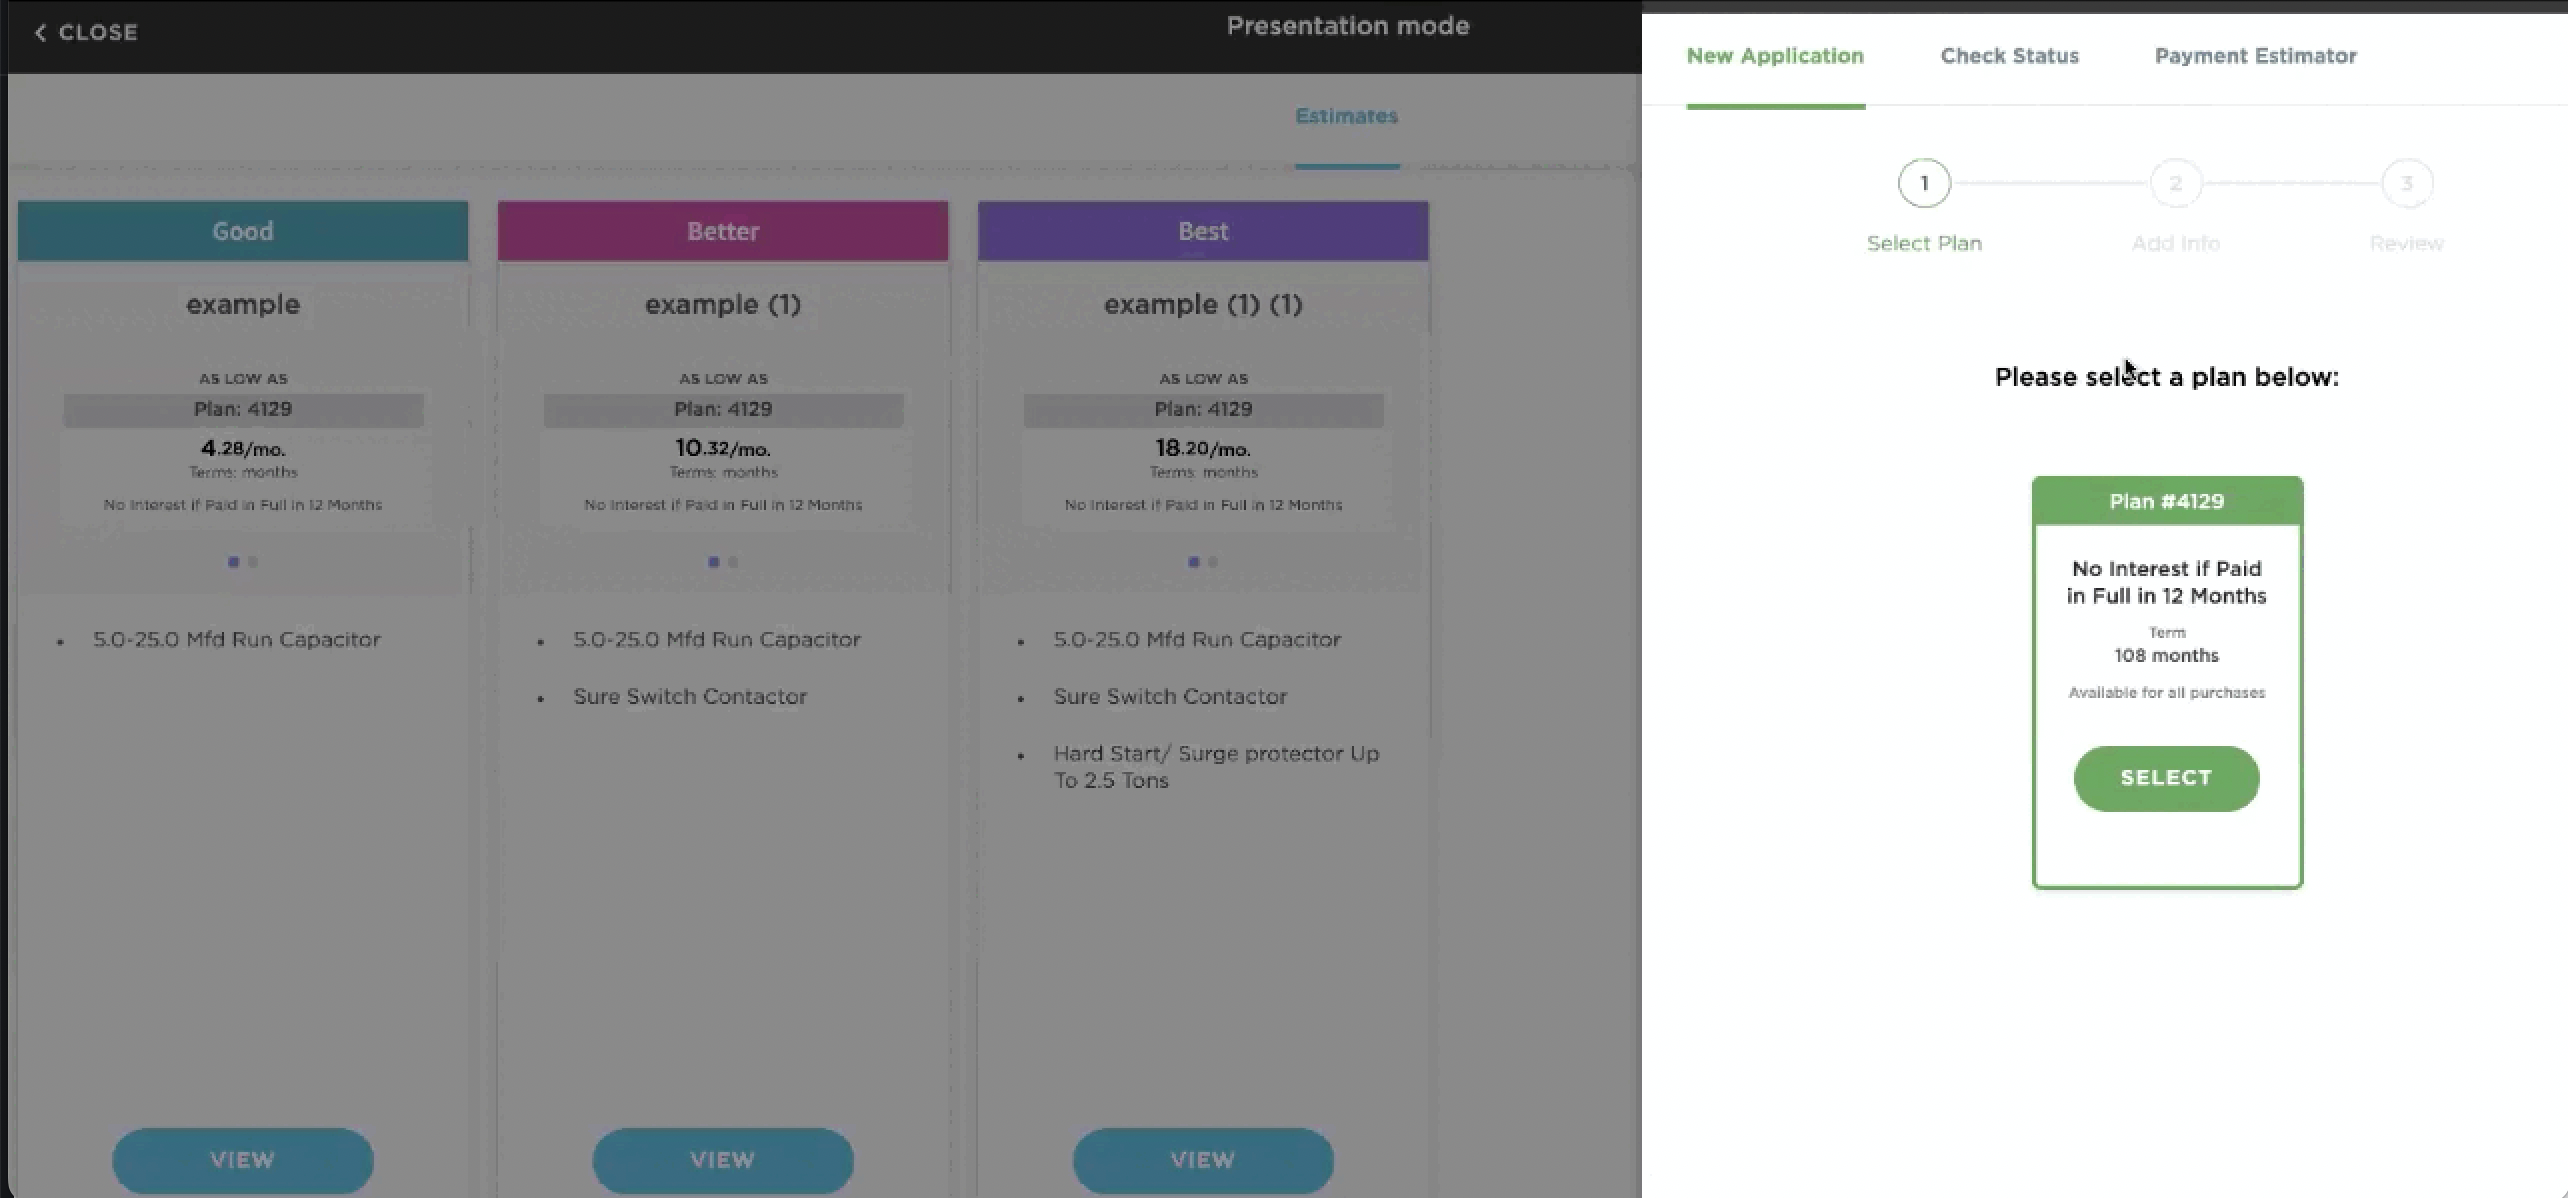Switch to the Check Status tab
Screen dimensions: 2568x1198
pyautogui.click(x=2009, y=56)
